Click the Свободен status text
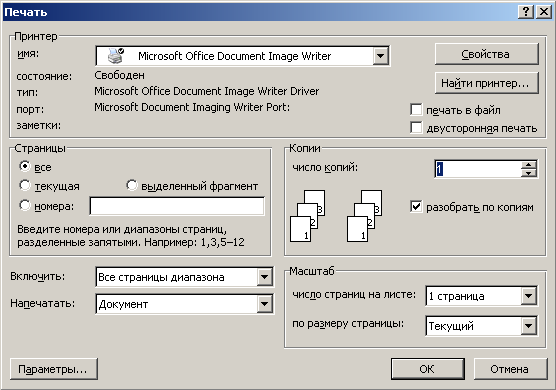Image resolution: width=556 pixels, height=390 pixels. click(119, 75)
